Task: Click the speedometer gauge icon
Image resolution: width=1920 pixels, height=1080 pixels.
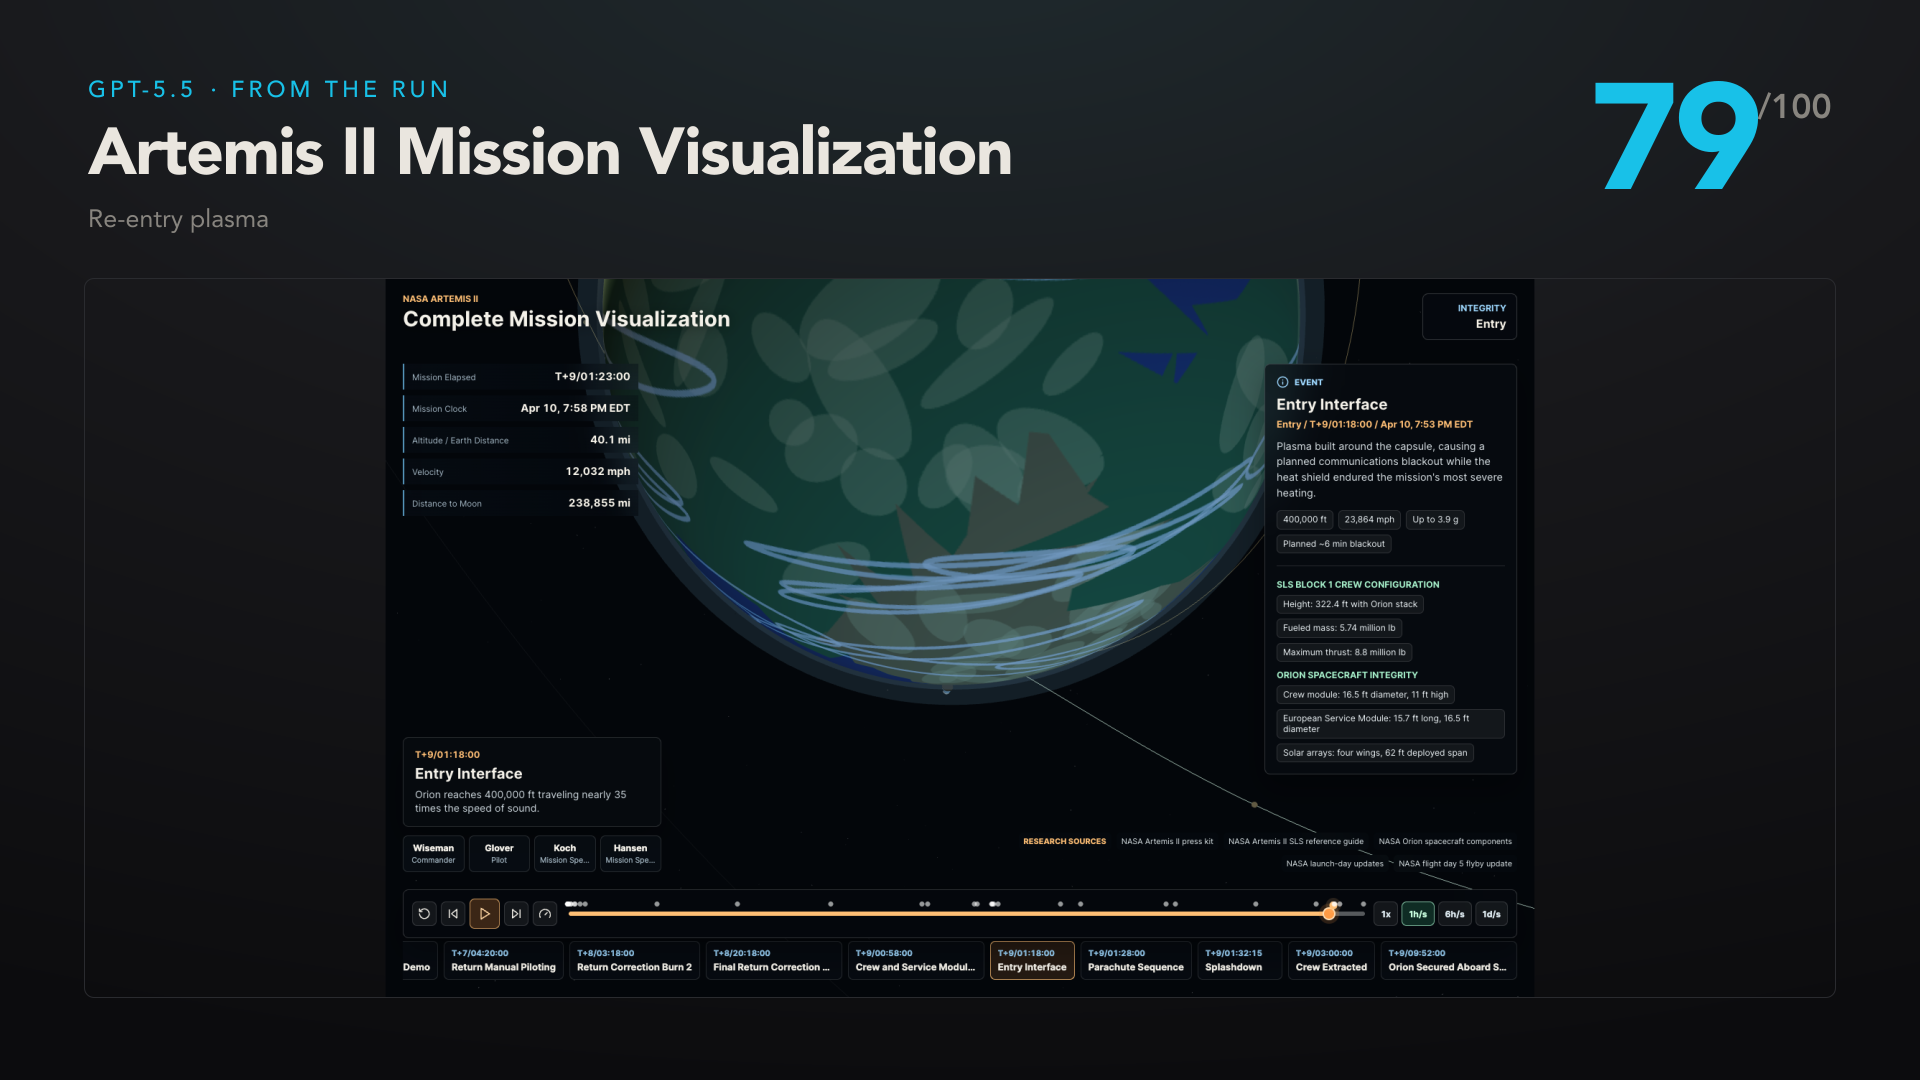Action: [x=545, y=914]
